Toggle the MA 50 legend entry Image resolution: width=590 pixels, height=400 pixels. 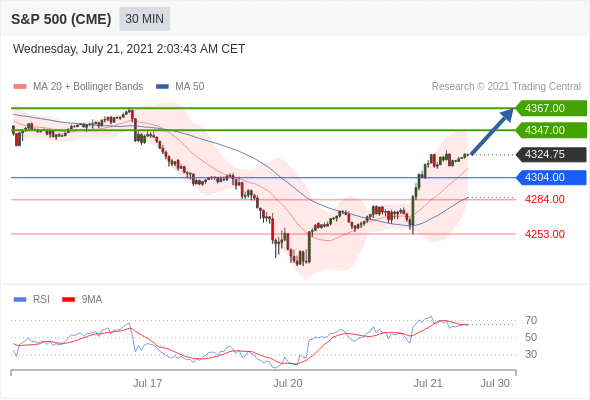180,87
